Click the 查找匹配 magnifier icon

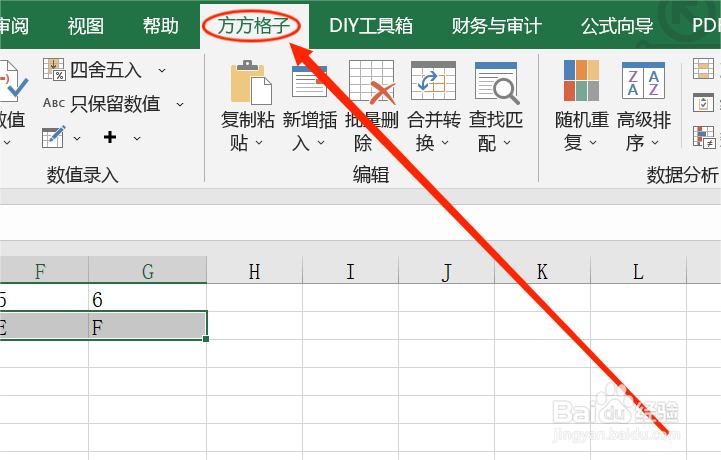pos(497,83)
